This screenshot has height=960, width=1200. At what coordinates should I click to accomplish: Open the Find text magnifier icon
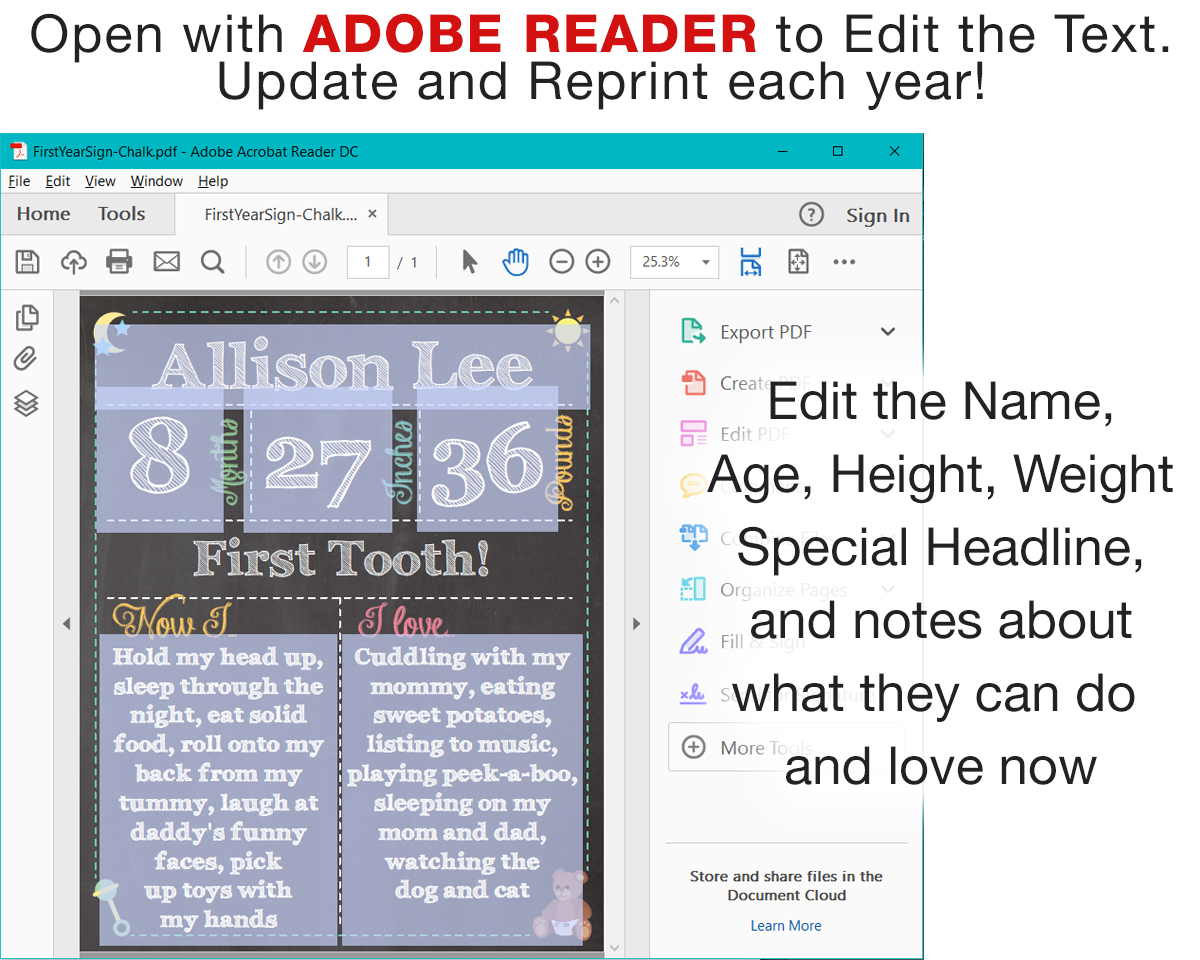[212, 262]
